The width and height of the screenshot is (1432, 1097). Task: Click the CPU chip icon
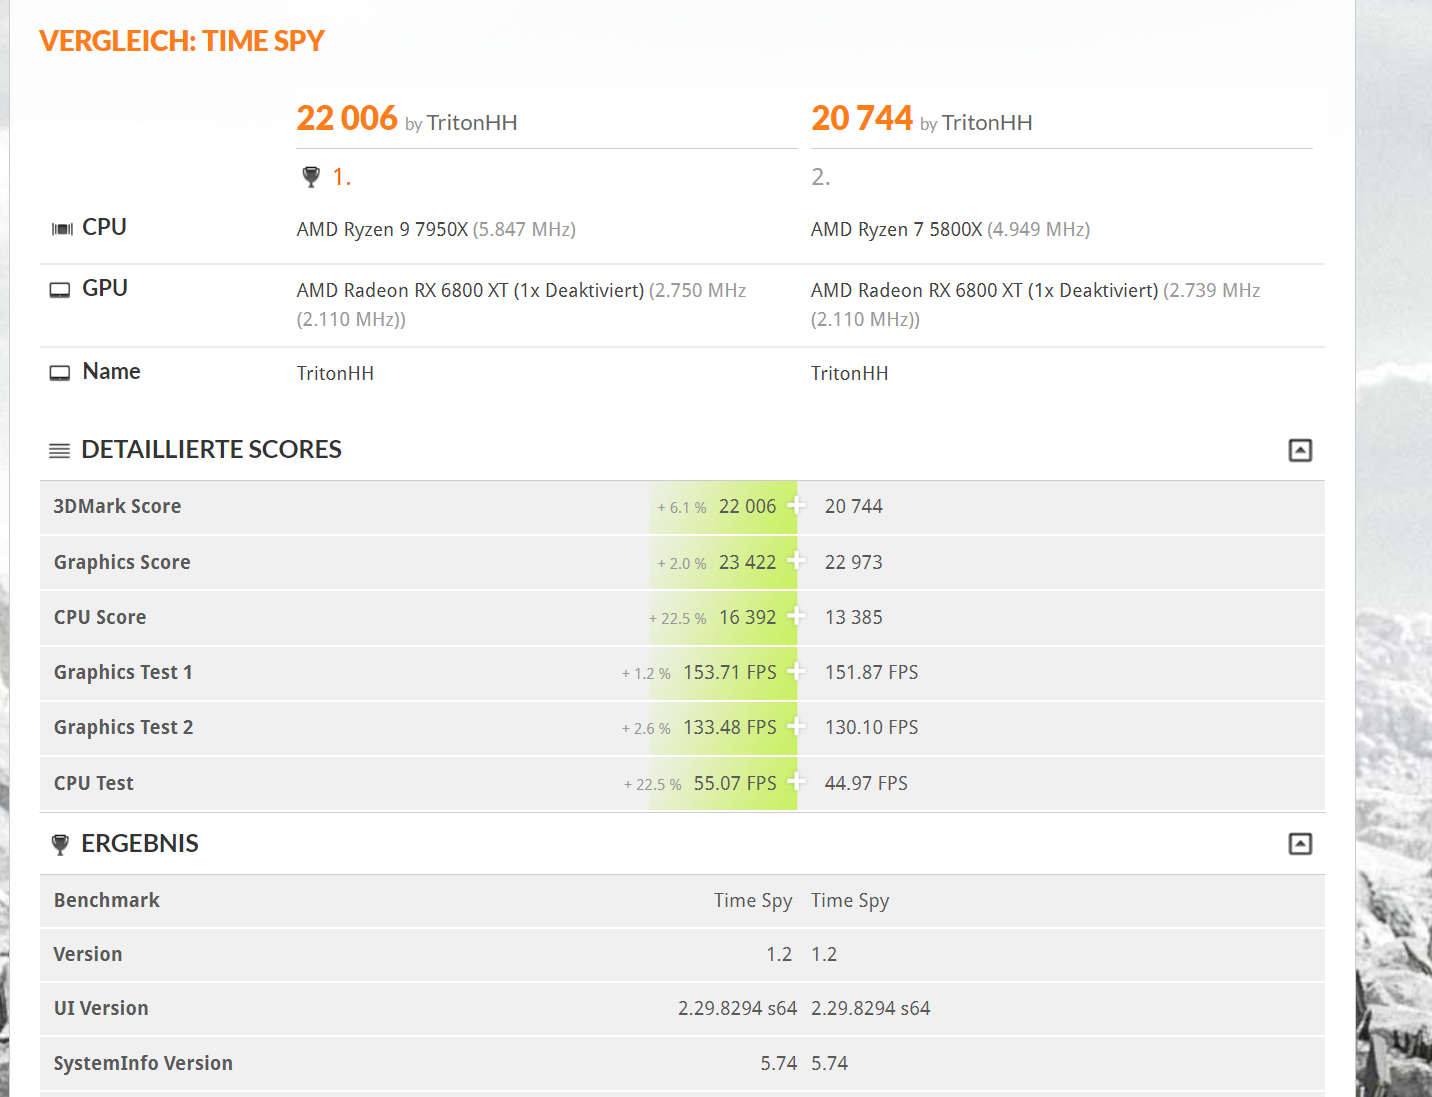(62, 229)
